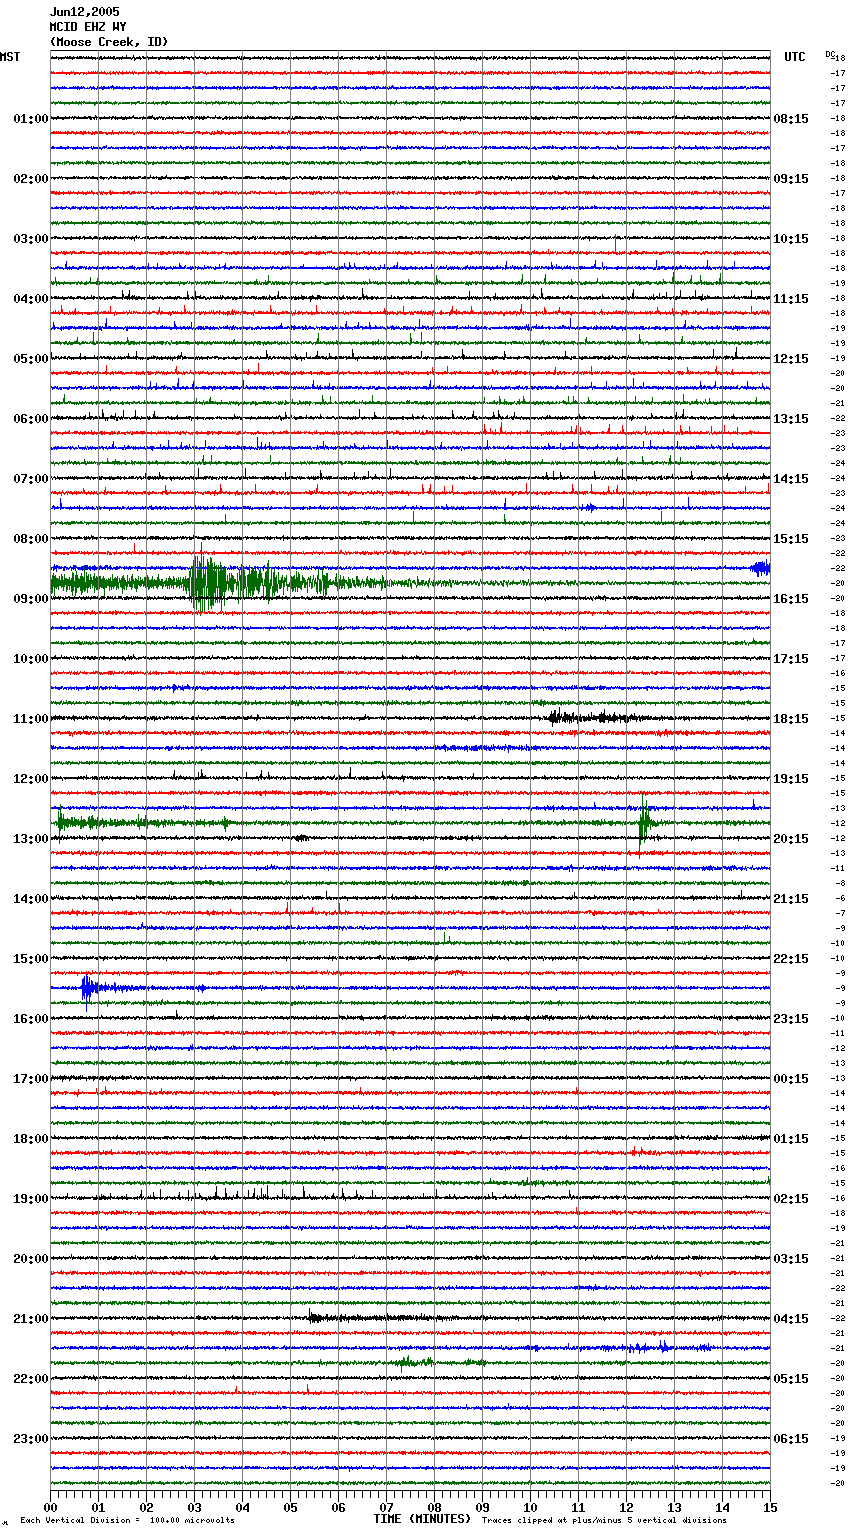Click the 22:15 UTC time label

point(791,959)
